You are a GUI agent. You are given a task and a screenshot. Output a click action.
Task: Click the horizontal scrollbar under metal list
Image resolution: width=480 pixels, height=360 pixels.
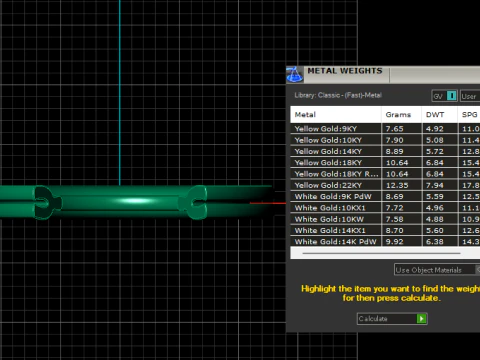click(381, 253)
